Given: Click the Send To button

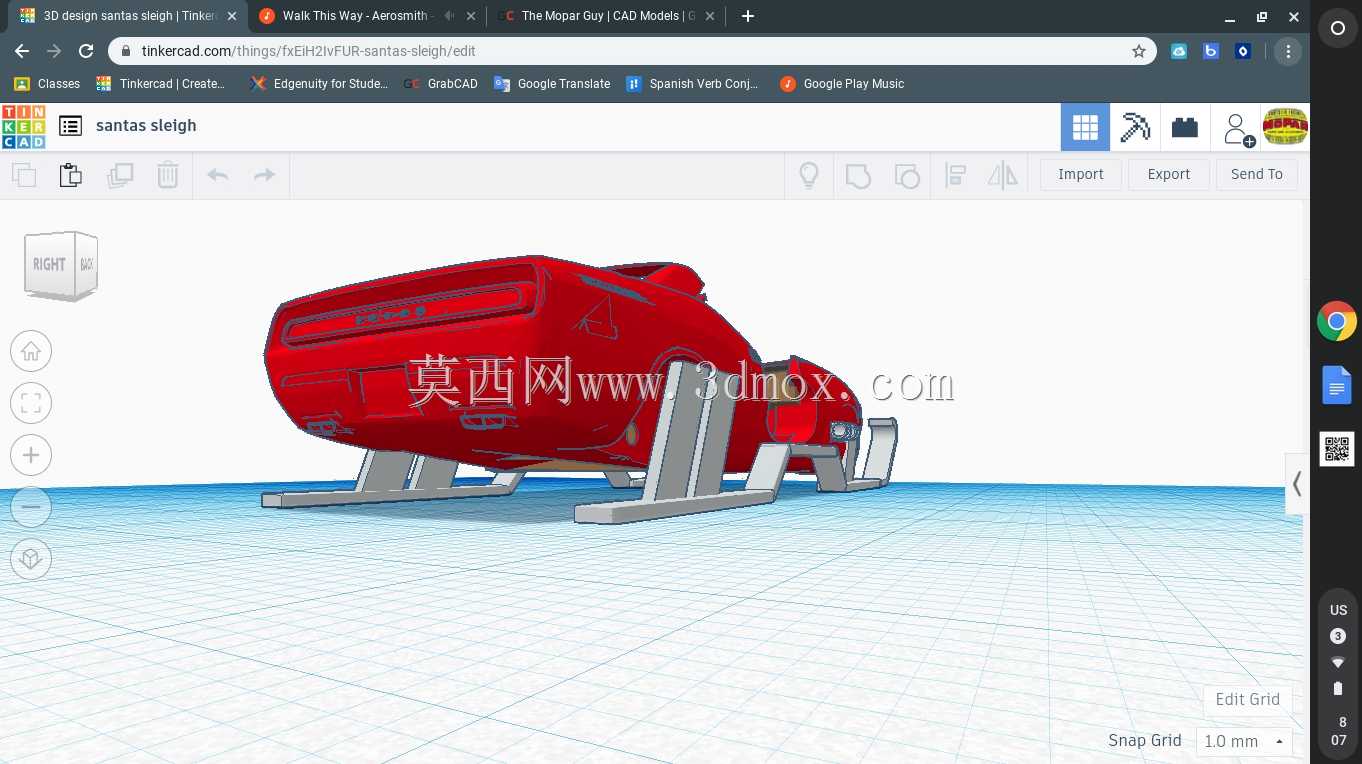Looking at the screenshot, I should point(1257,174).
